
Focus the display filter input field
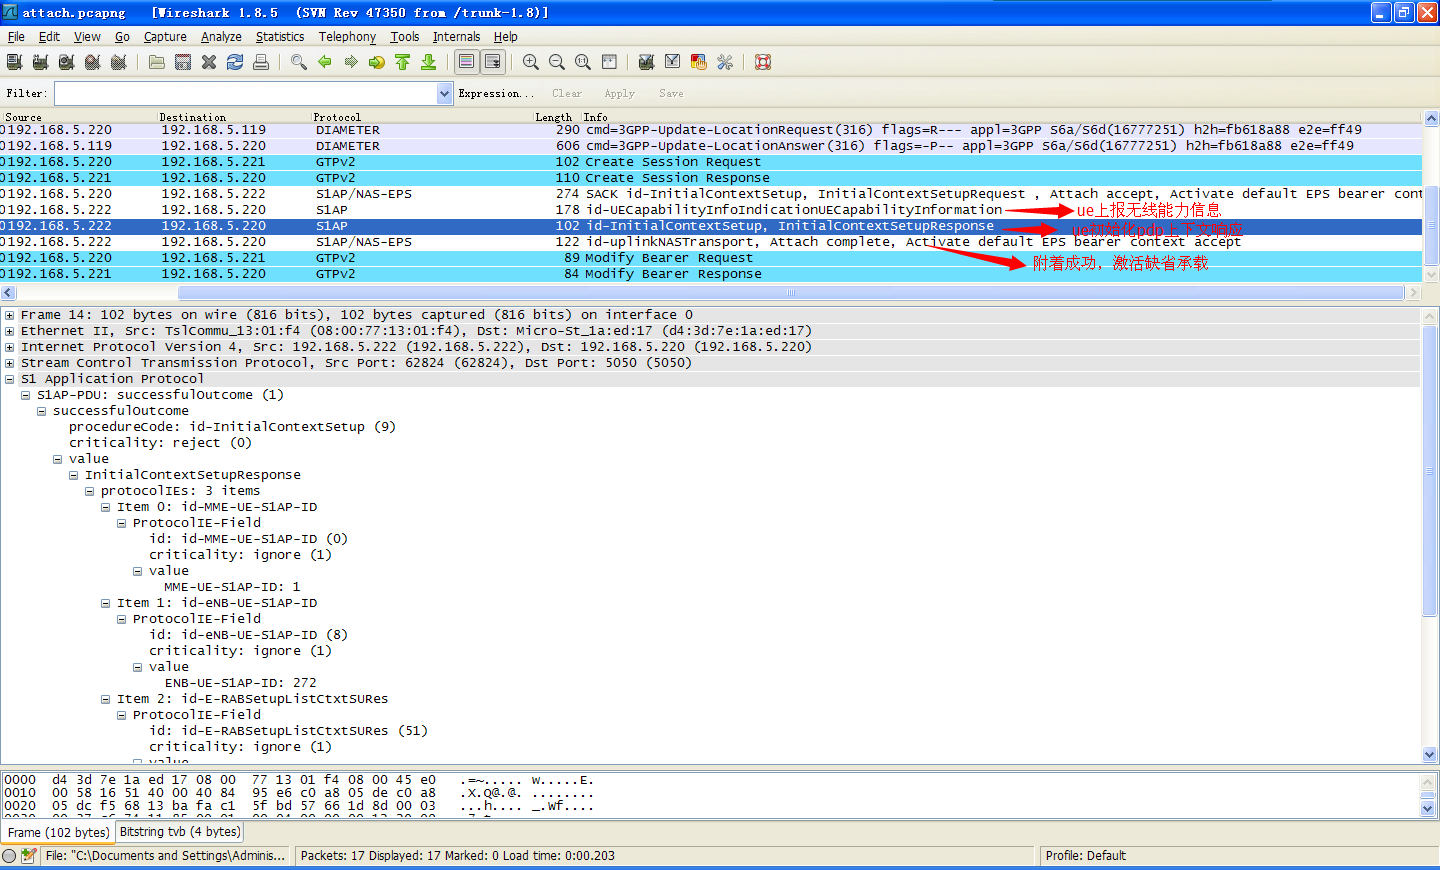coord(246,93)
